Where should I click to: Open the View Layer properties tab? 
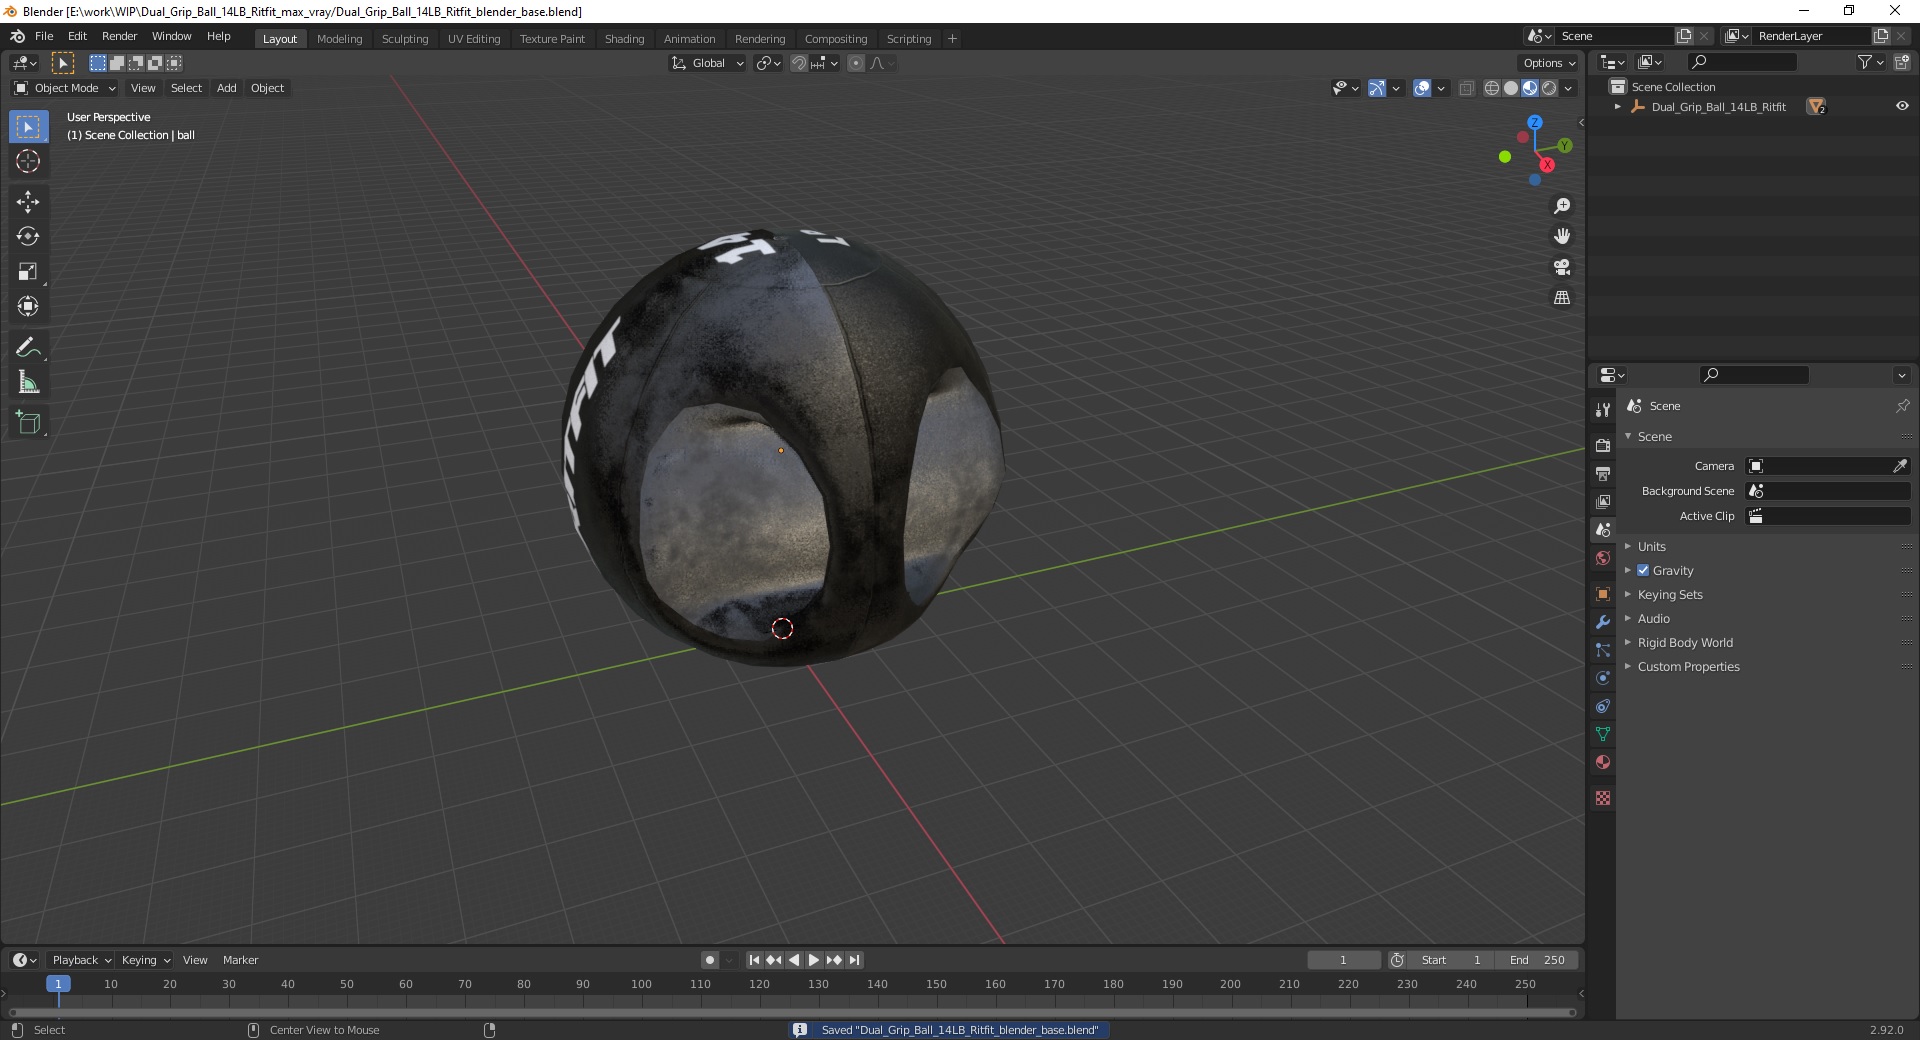(x=1603, y=501)
